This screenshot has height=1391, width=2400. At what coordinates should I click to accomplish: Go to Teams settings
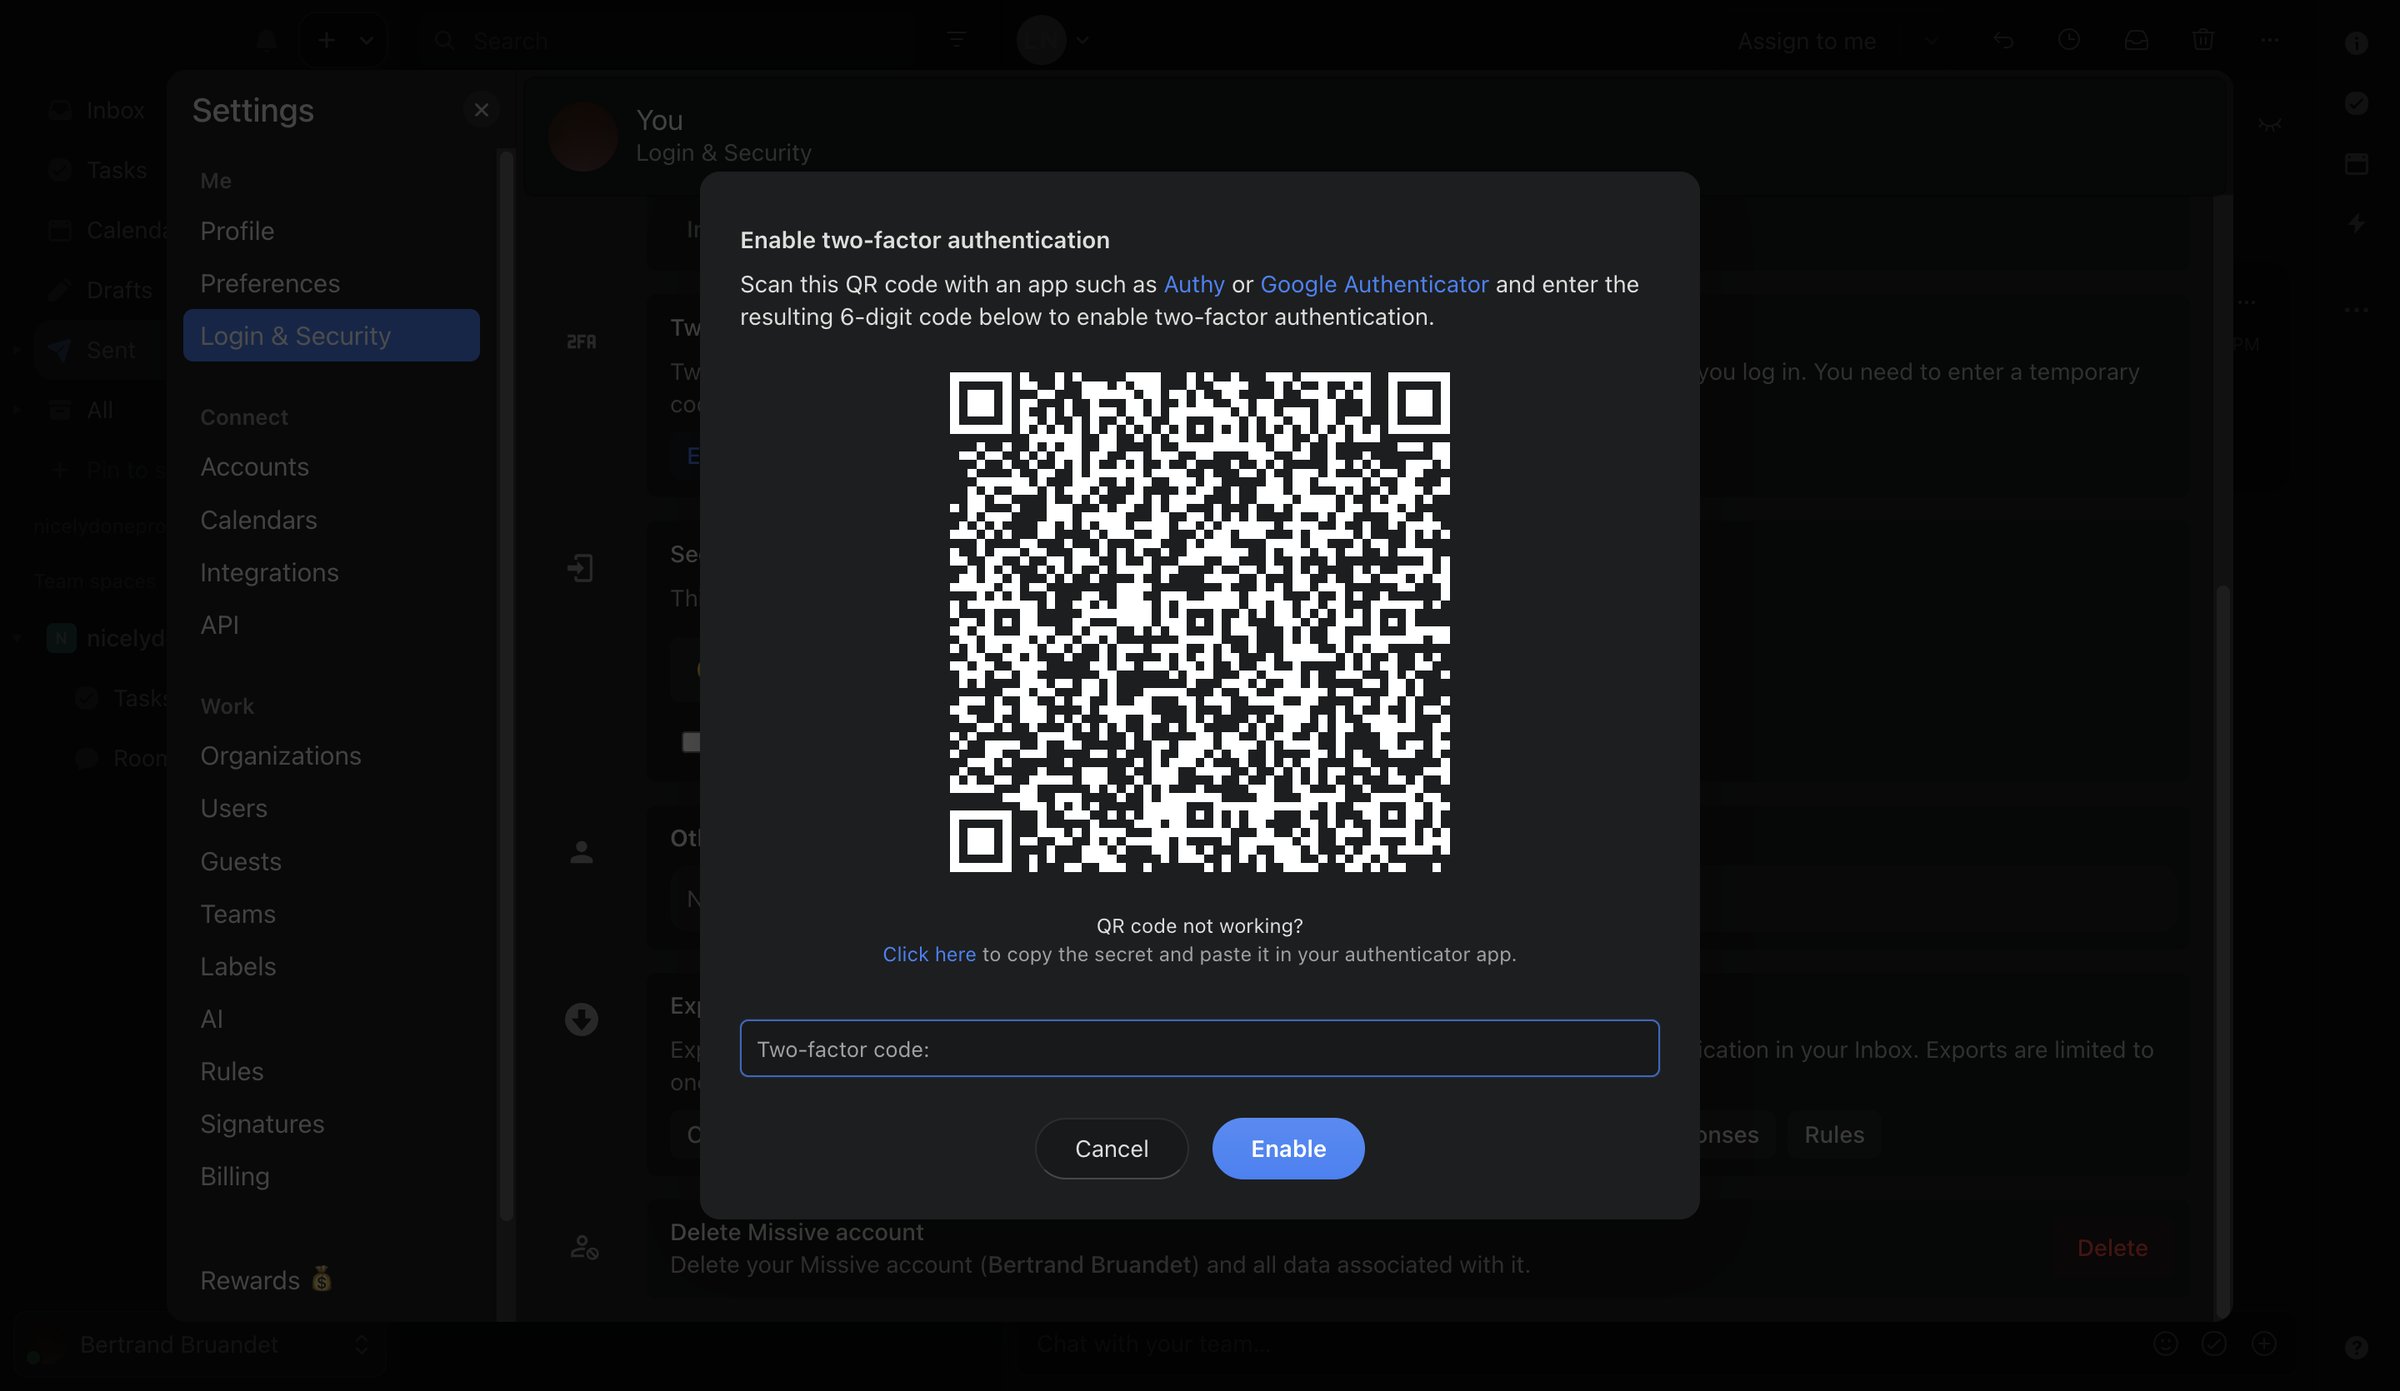click(x=331, y=914)
